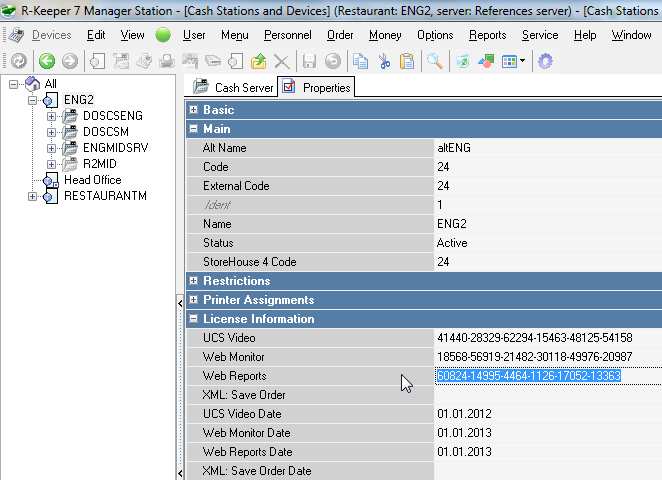
Task: Click the scissors cut icon
Action: [x=384, y=61]
